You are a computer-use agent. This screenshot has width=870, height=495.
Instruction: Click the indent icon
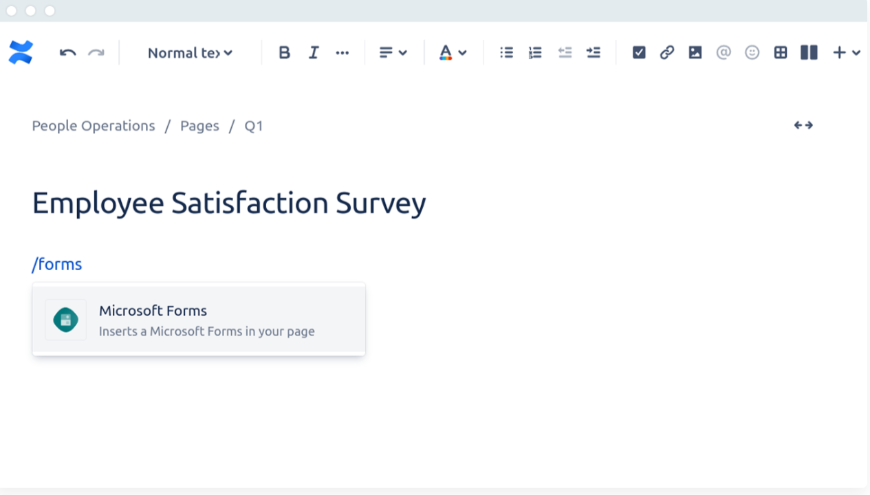tap(593, 53)
